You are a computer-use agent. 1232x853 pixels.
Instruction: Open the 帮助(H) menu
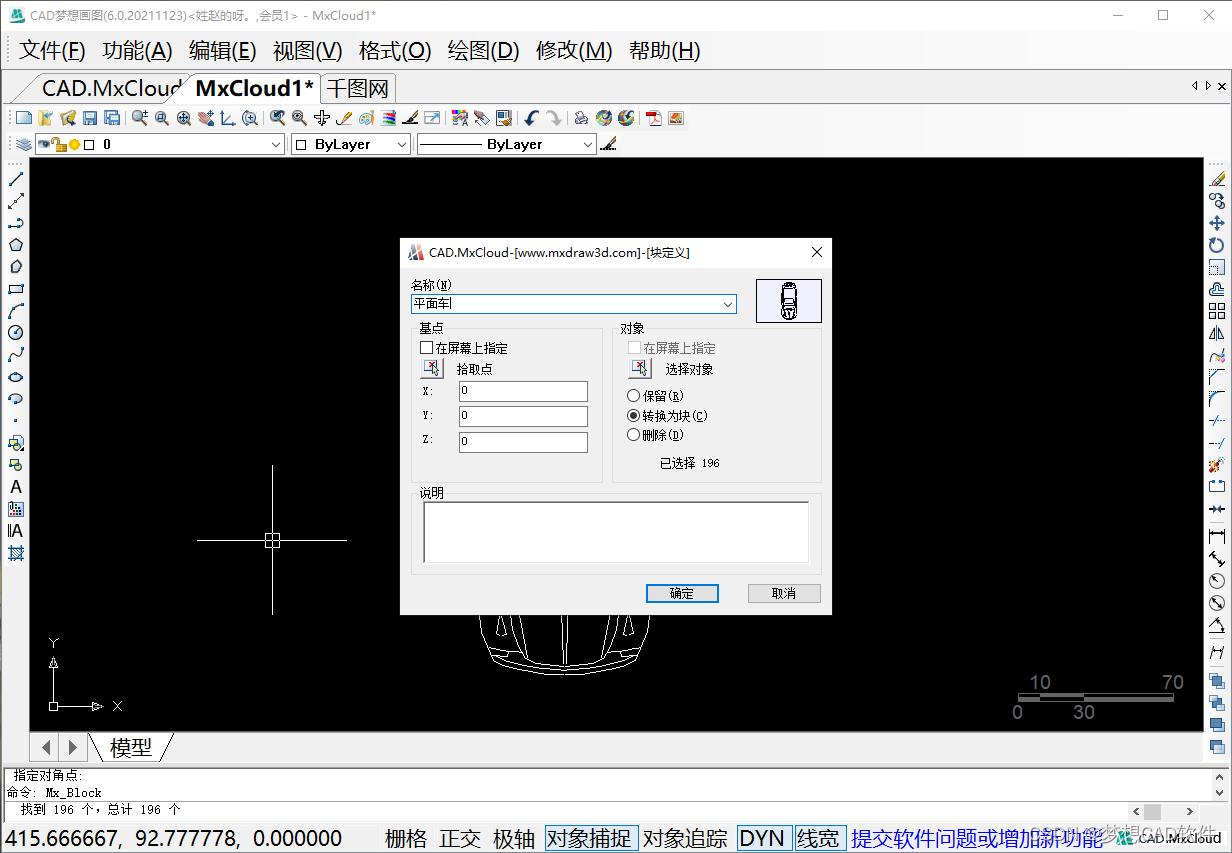click(665, 51)
